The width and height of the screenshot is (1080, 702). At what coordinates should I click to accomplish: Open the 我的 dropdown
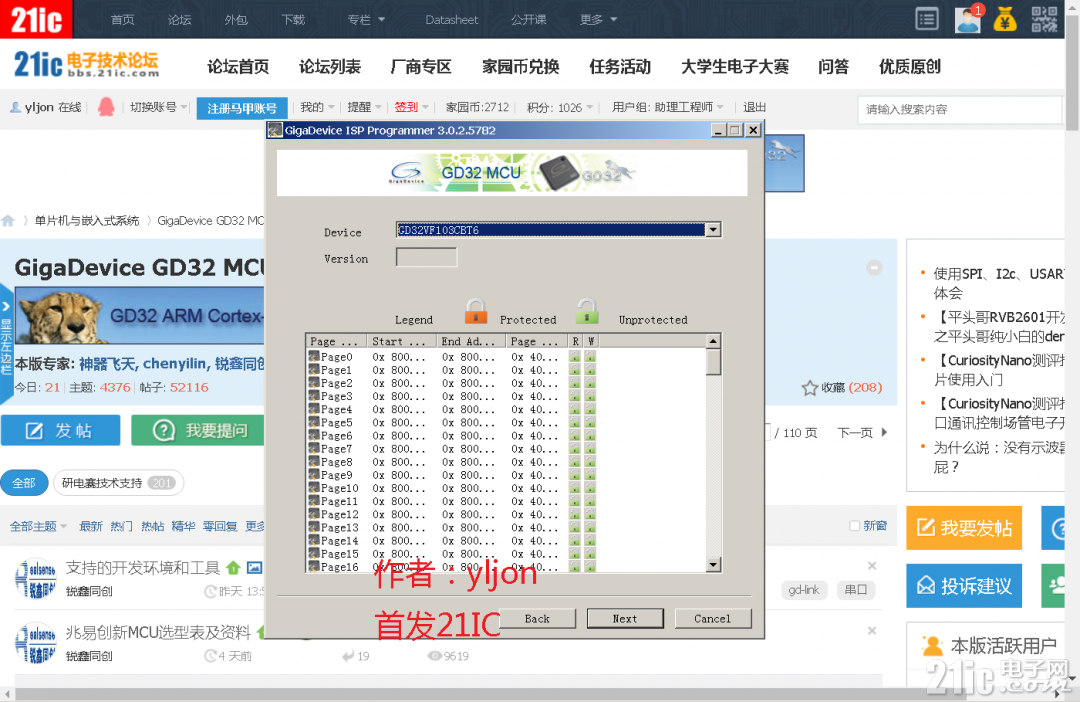[x=317, y=107]
